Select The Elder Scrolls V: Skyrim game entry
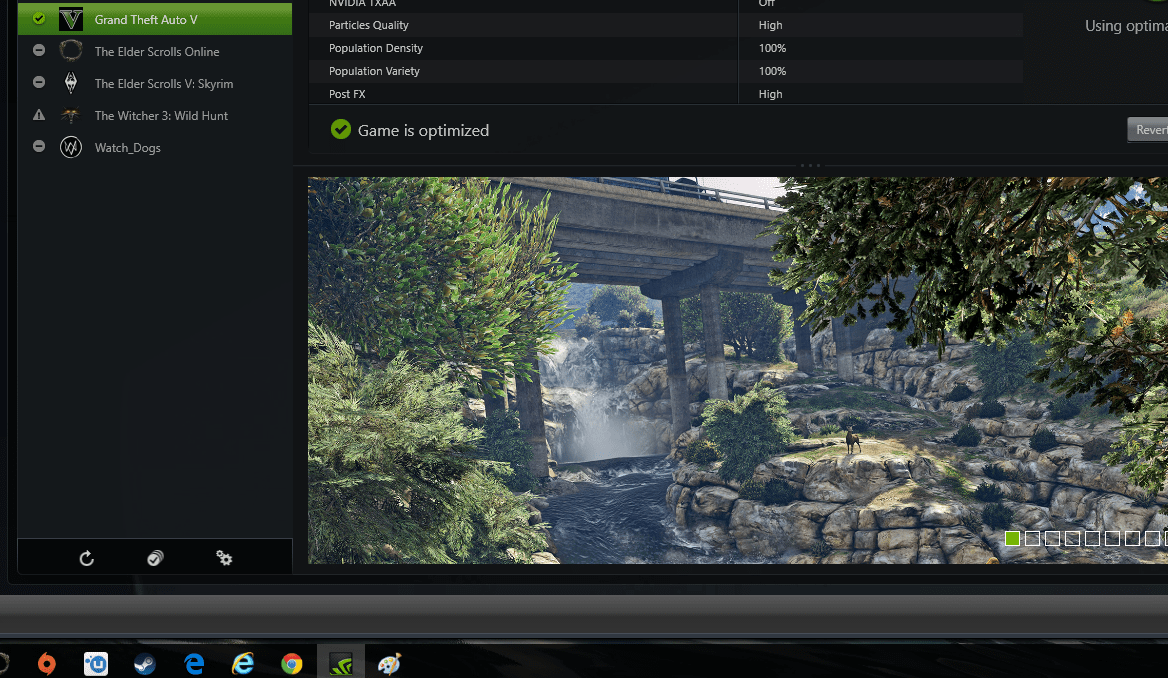This screenshot has height=678, width=1168. 155,83
